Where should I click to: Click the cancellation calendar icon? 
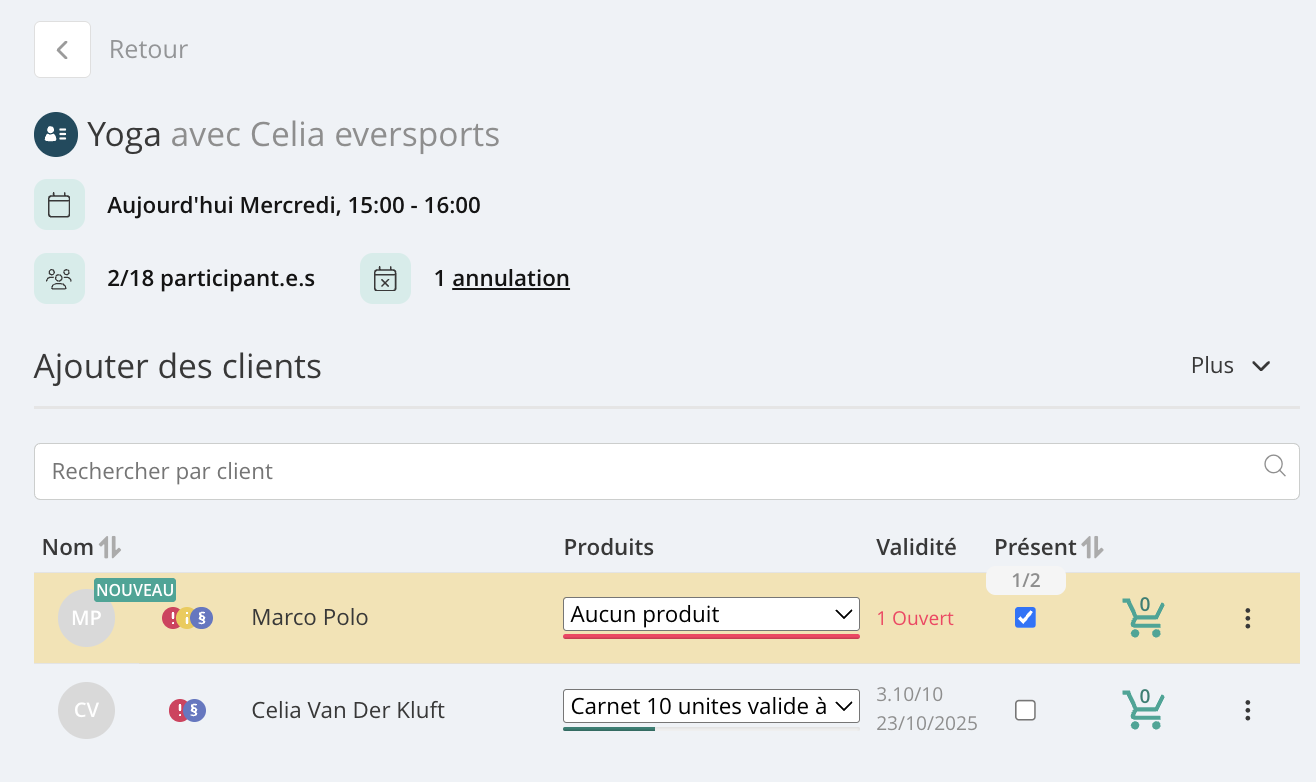(385, 278)
